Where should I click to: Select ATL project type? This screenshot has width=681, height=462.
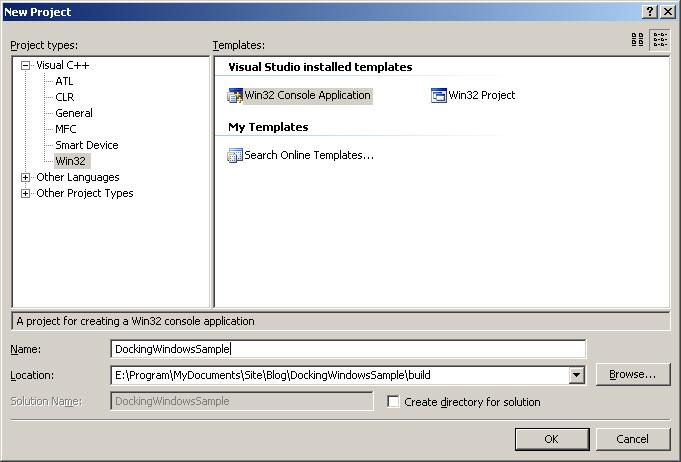(64, 81)
